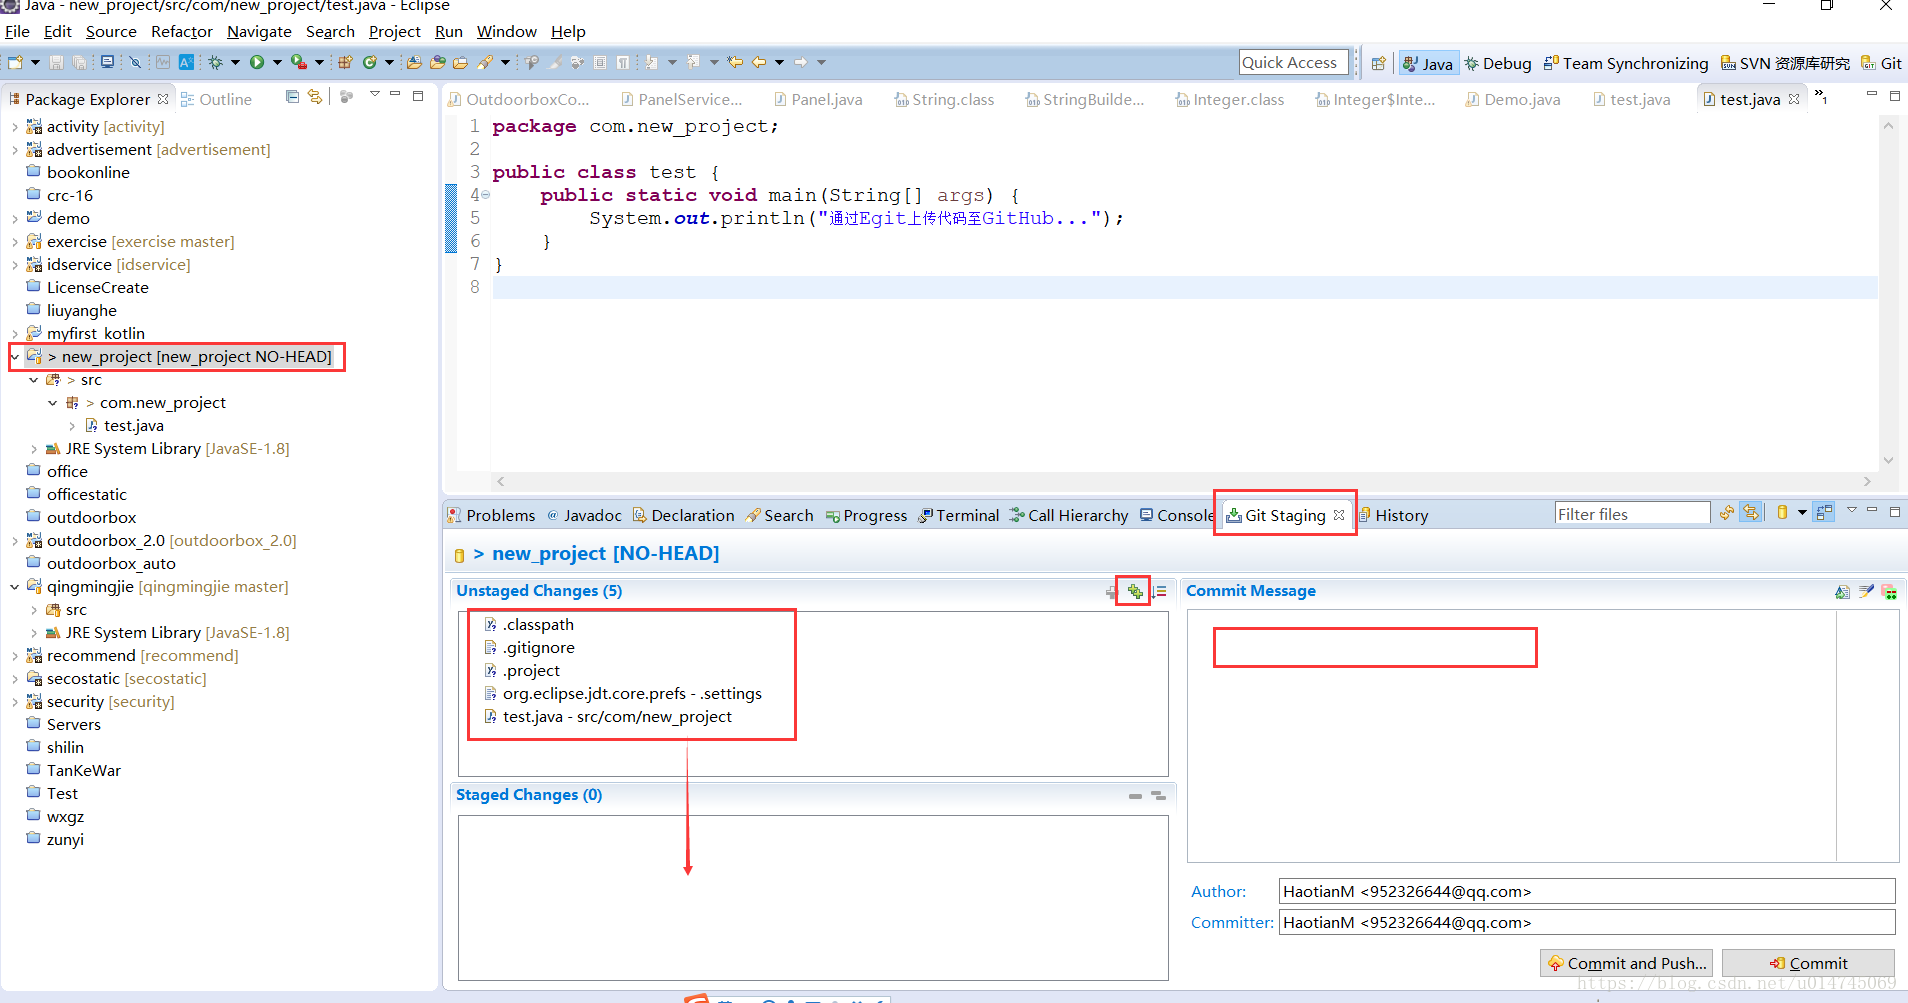The height and width of the screenshot is (1003, 1908).
Task: Click Remove all from Staged Changes icon
Action: point(1158,795)
